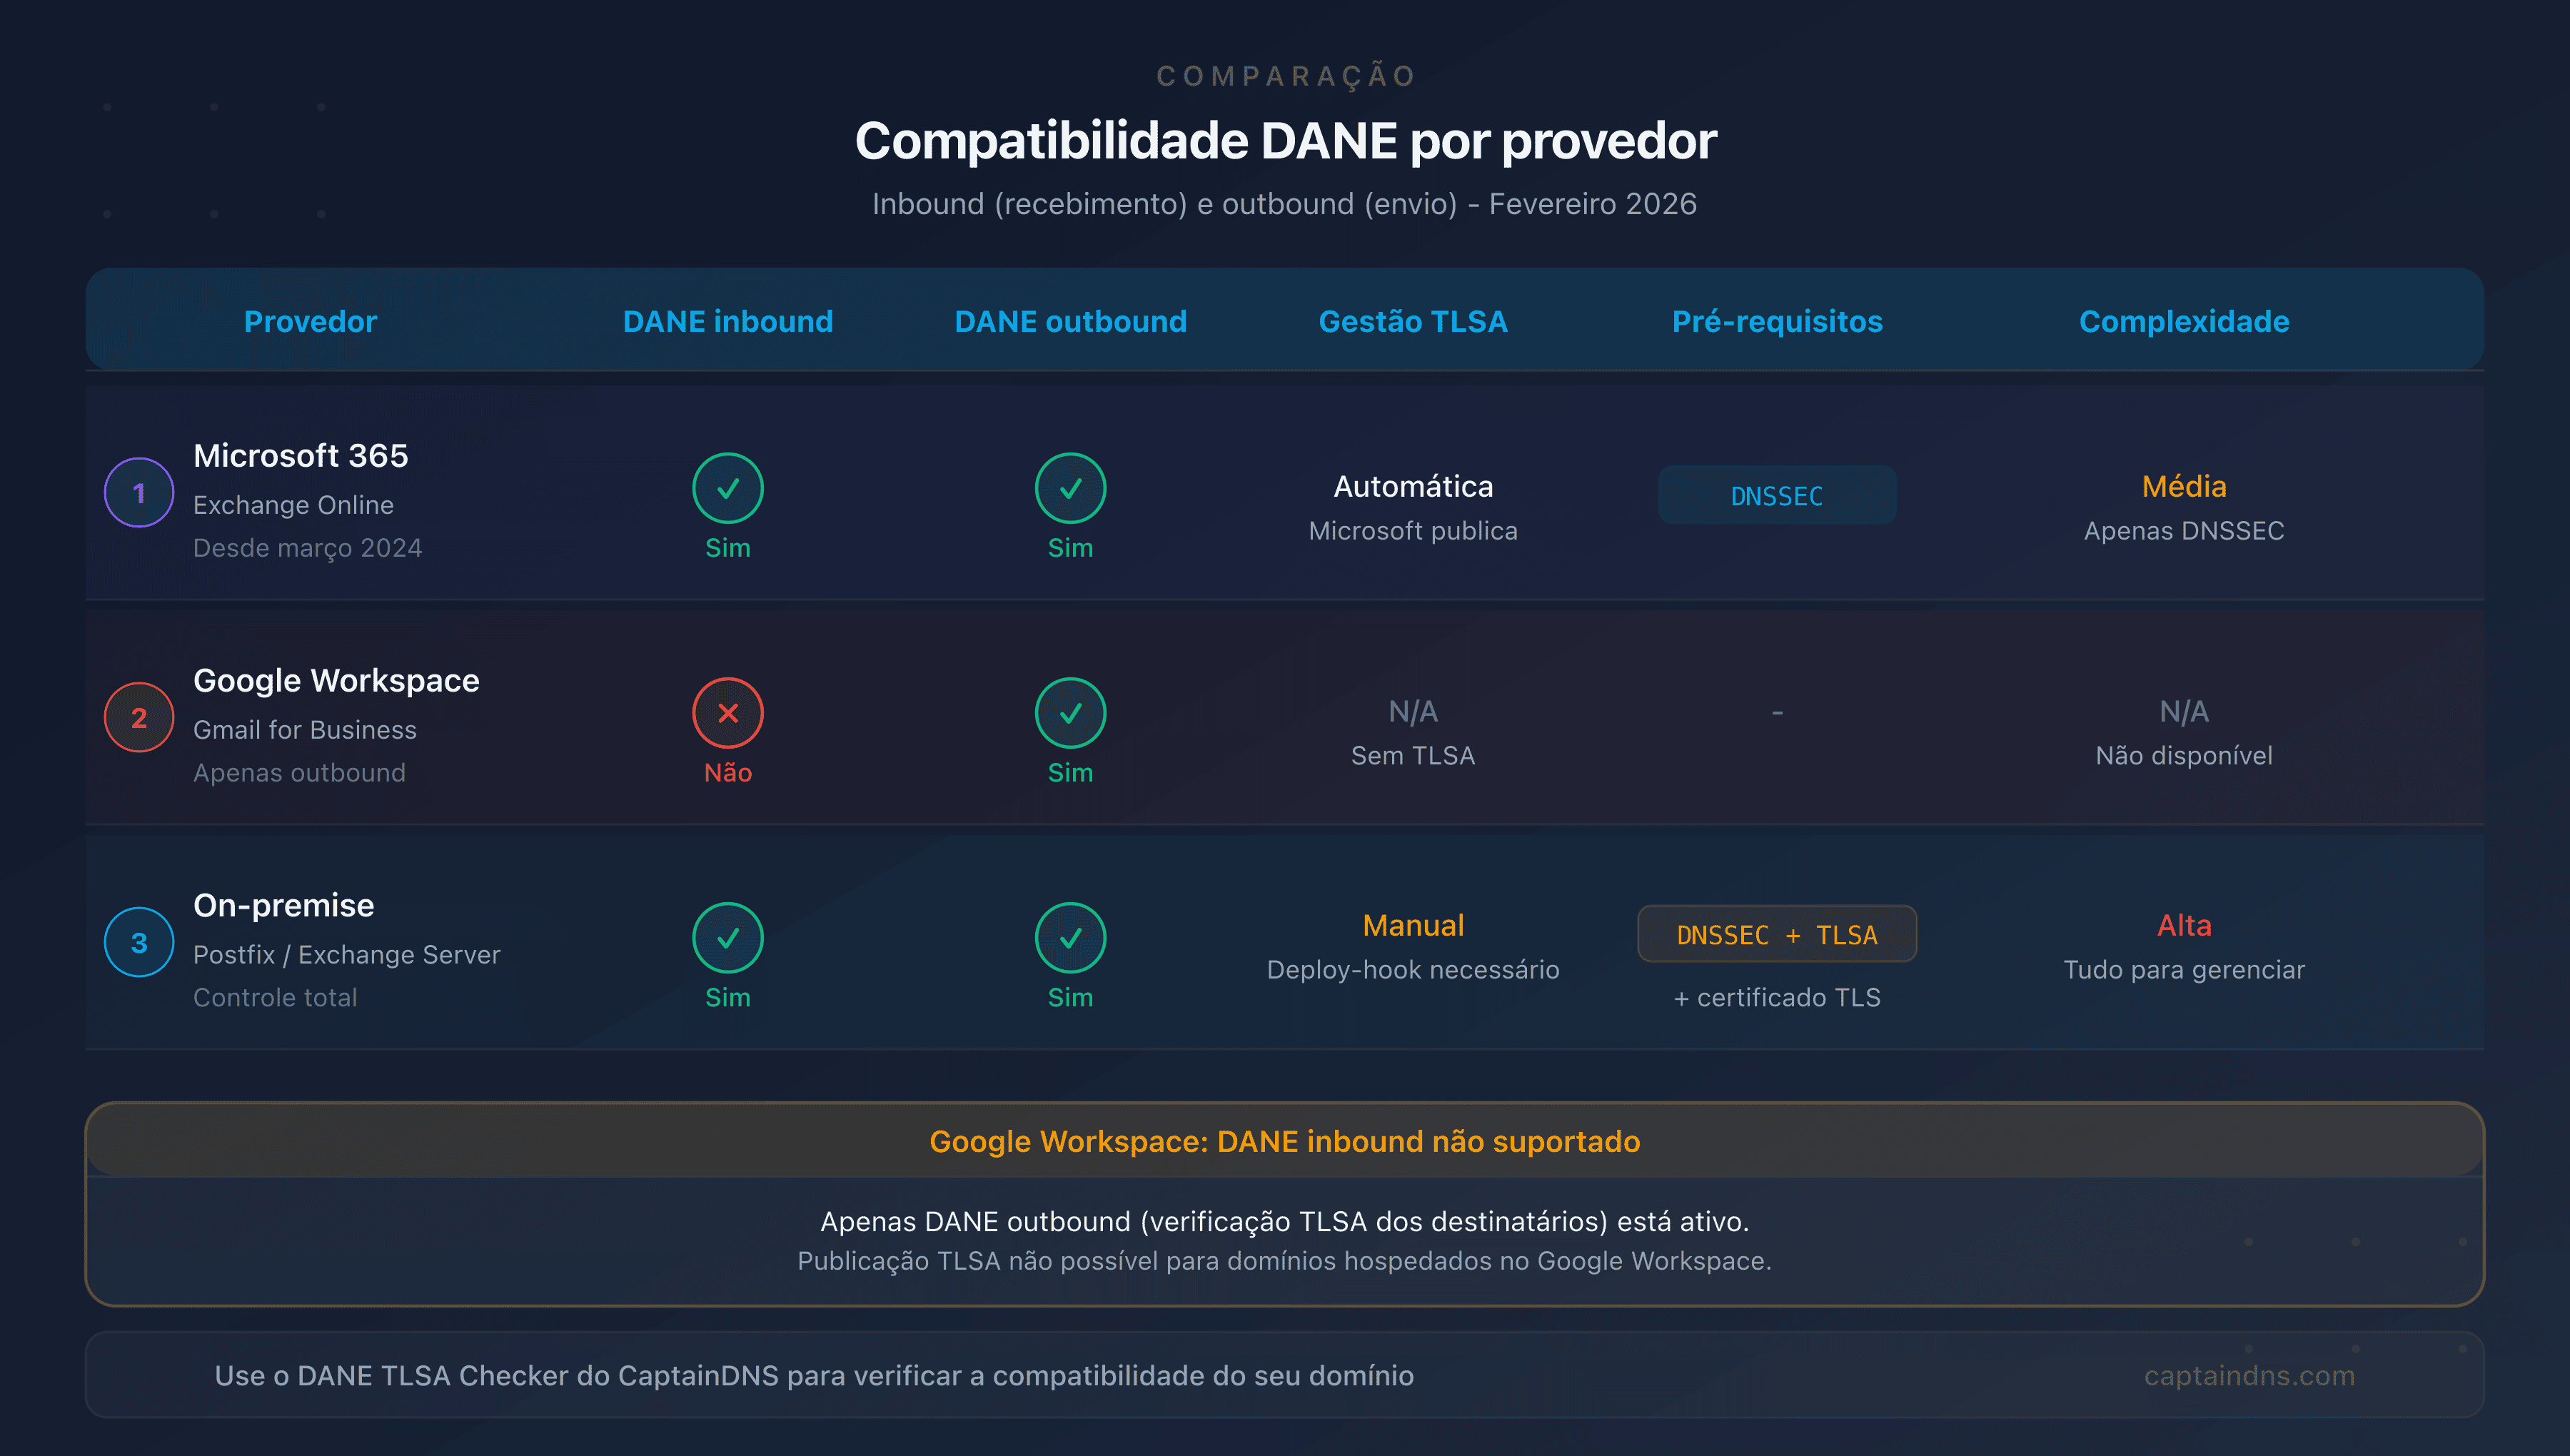
Task: Click the 'Compatibilidade DANE por provedor' title
Action: point(1285,141)
